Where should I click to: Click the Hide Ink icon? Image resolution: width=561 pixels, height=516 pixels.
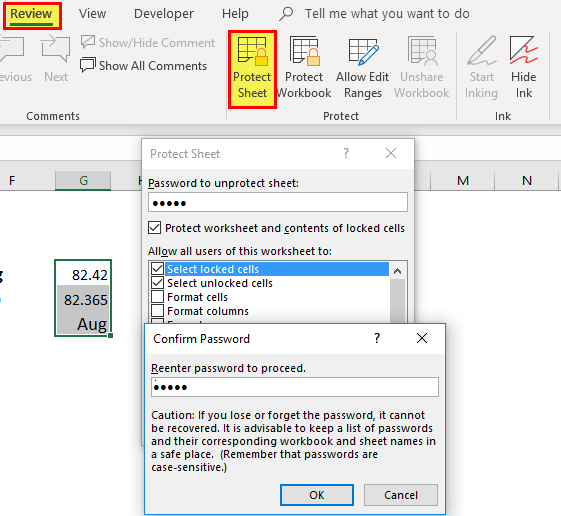[523, 68]
